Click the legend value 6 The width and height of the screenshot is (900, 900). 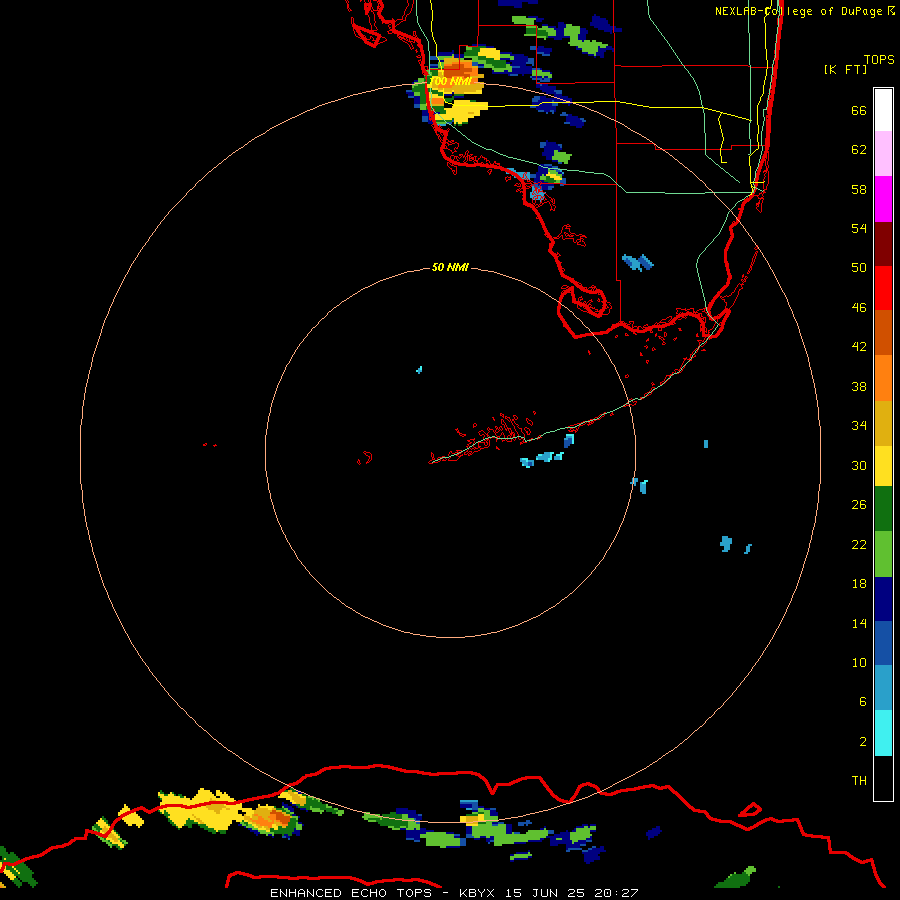click(x=863, y=701)
